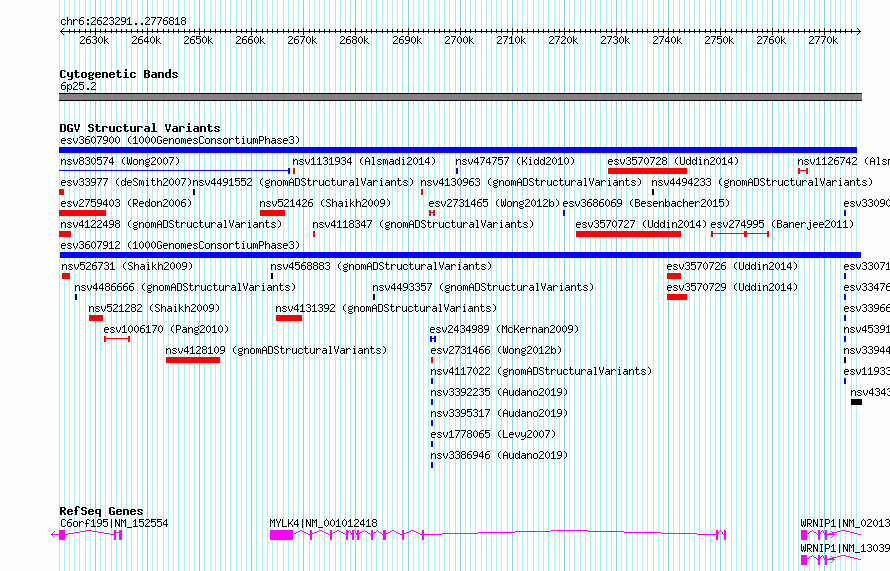Click the 6p25.2 cytogenetic band bar
Screen dimensions: 890x571
460,97
